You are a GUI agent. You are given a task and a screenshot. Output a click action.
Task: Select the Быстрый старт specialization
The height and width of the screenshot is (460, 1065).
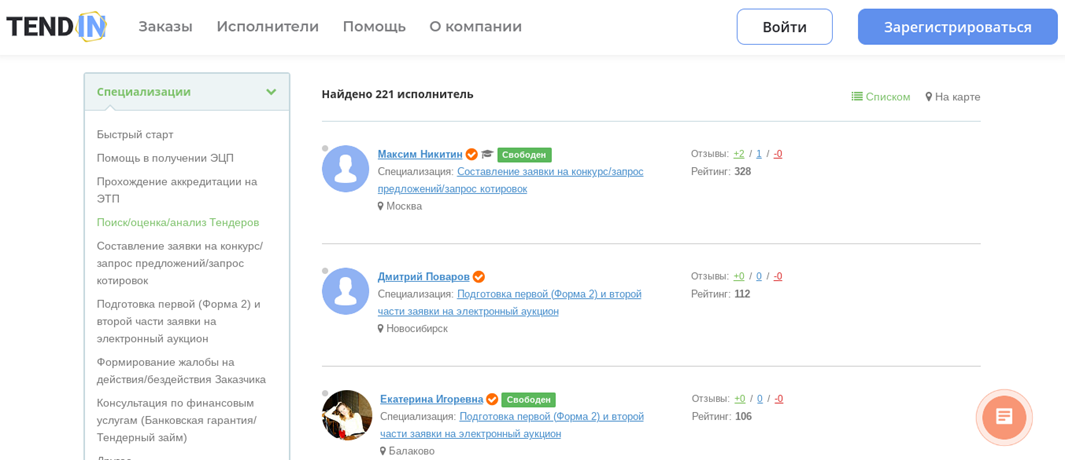pyautogui.click(x=135, y=135)
